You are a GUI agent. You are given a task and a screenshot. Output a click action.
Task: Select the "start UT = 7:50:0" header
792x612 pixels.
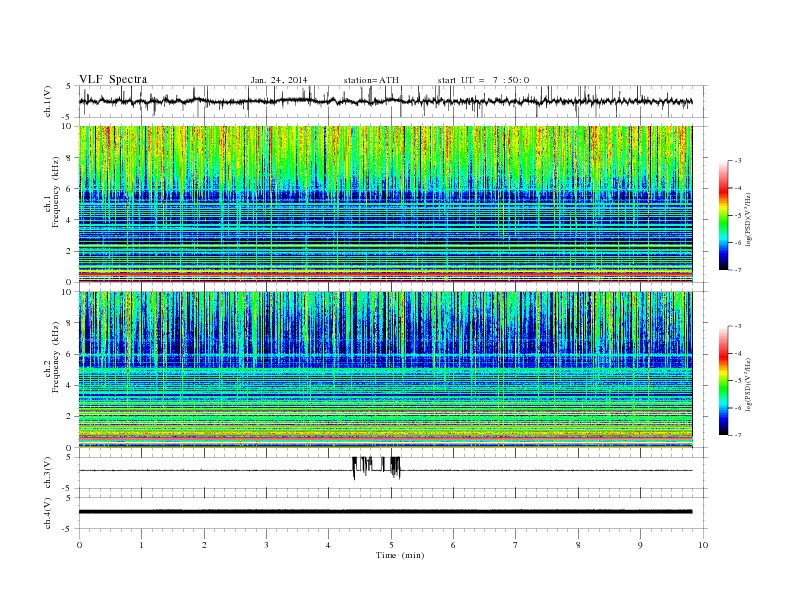pos(483,80)
